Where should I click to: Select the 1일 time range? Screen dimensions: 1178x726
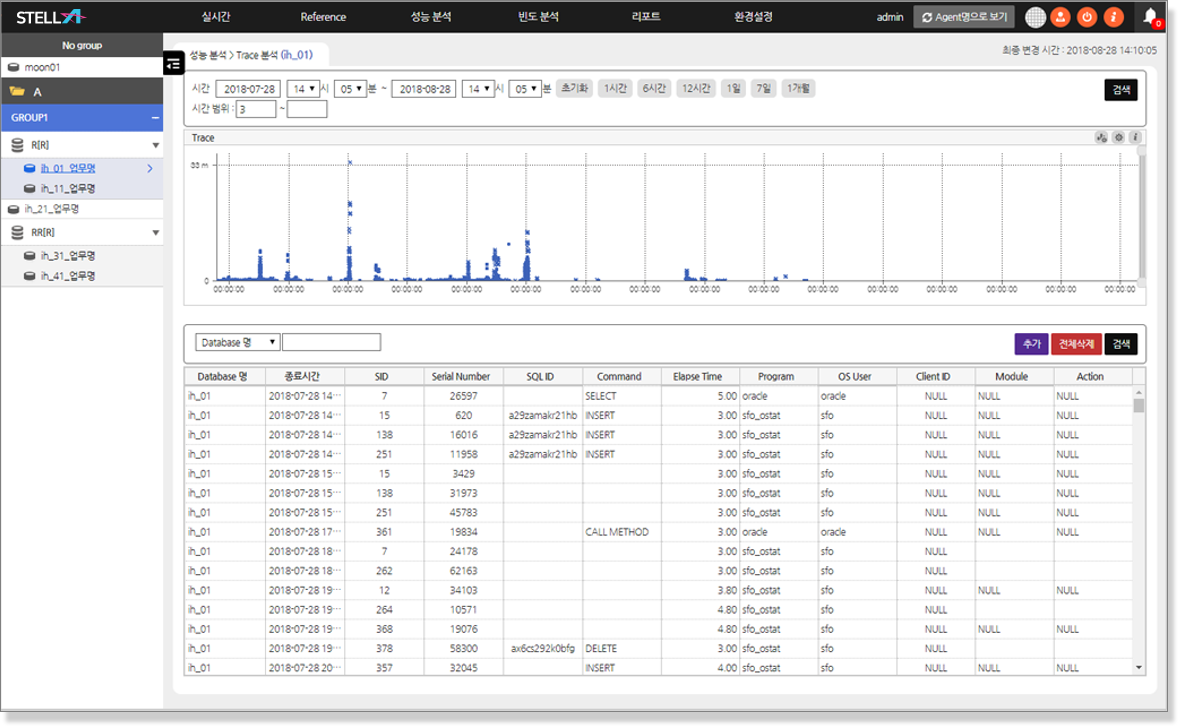click(732, 89)
